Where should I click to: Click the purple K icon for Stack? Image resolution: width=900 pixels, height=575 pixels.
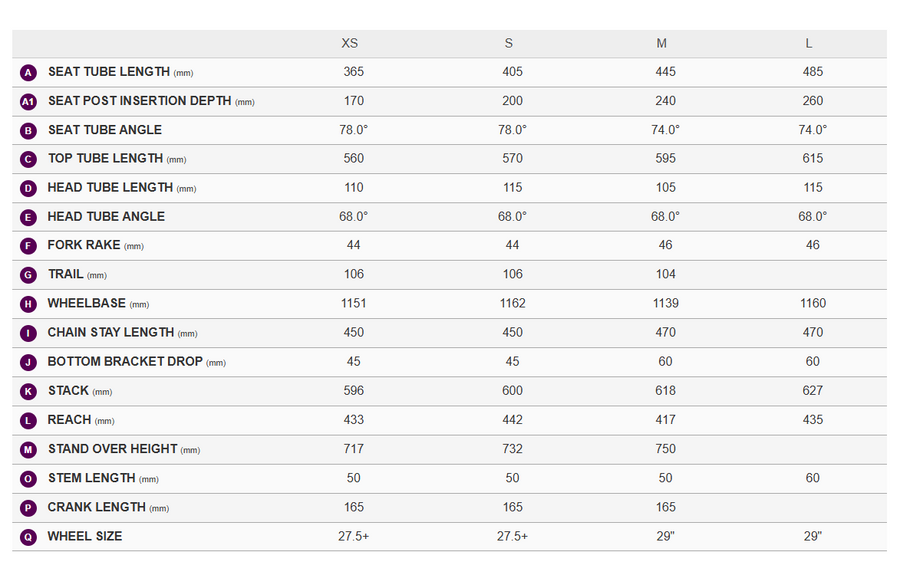click(28, 391)
